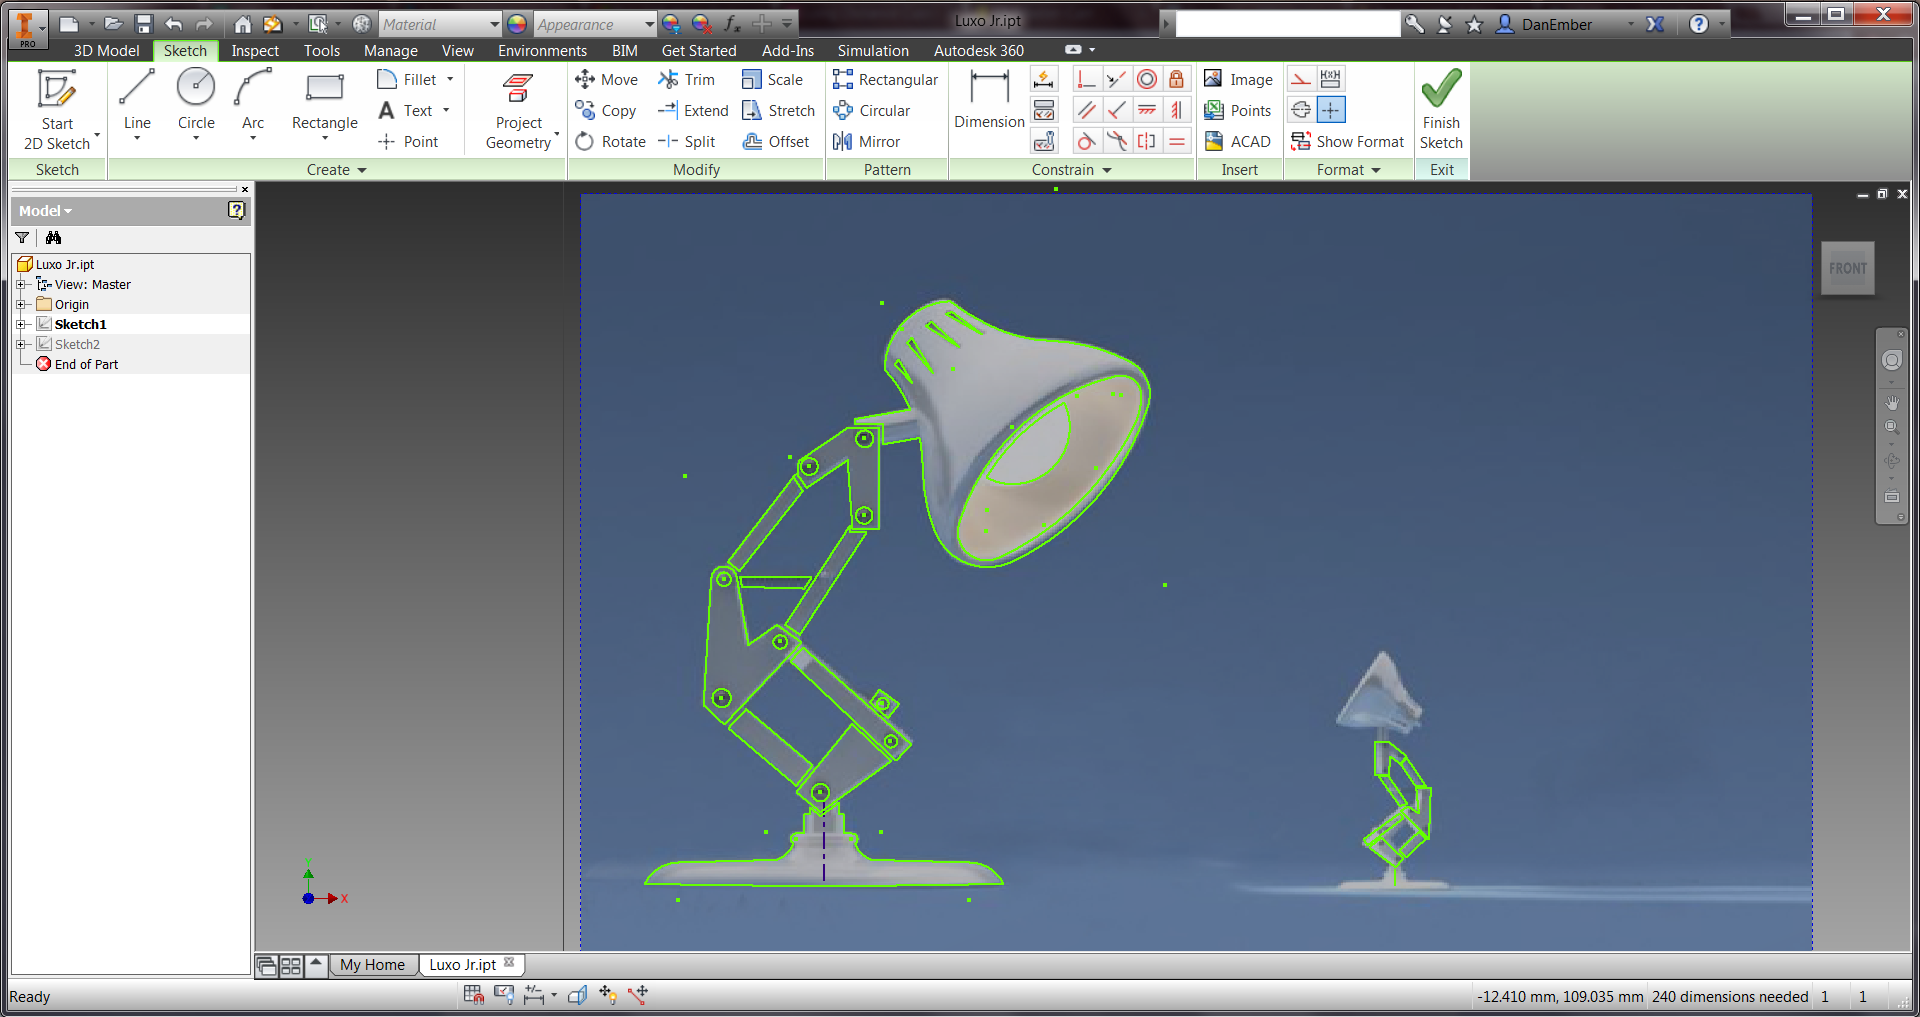Expand the Format panel dropdown
Viewport: 1920px width, 1017px height.
(1349, 170)
